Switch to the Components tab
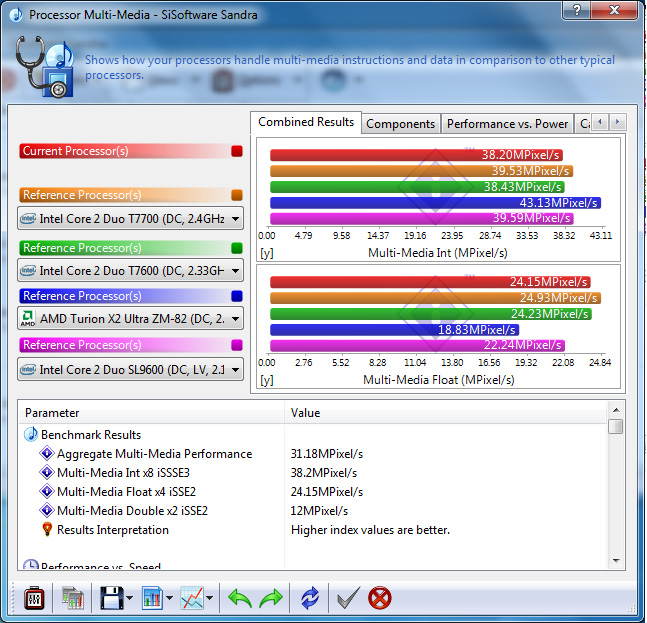647x623 pixels. [400, 124]
